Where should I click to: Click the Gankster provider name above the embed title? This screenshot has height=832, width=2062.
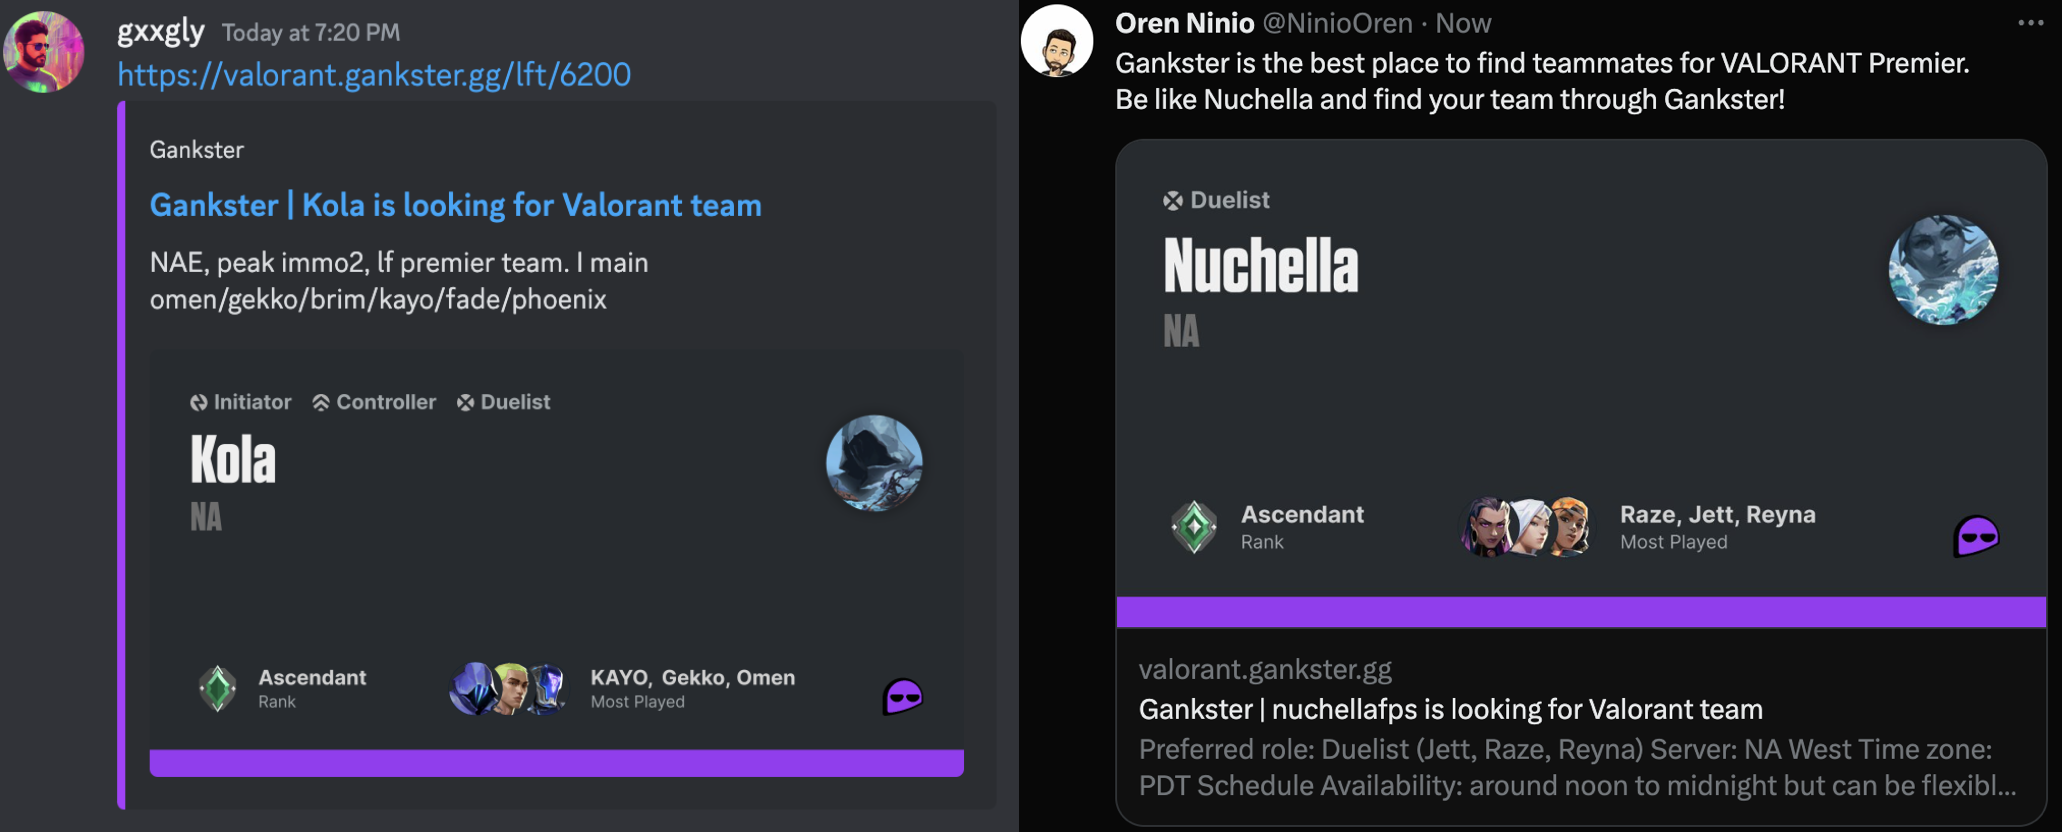coord(196,150)
